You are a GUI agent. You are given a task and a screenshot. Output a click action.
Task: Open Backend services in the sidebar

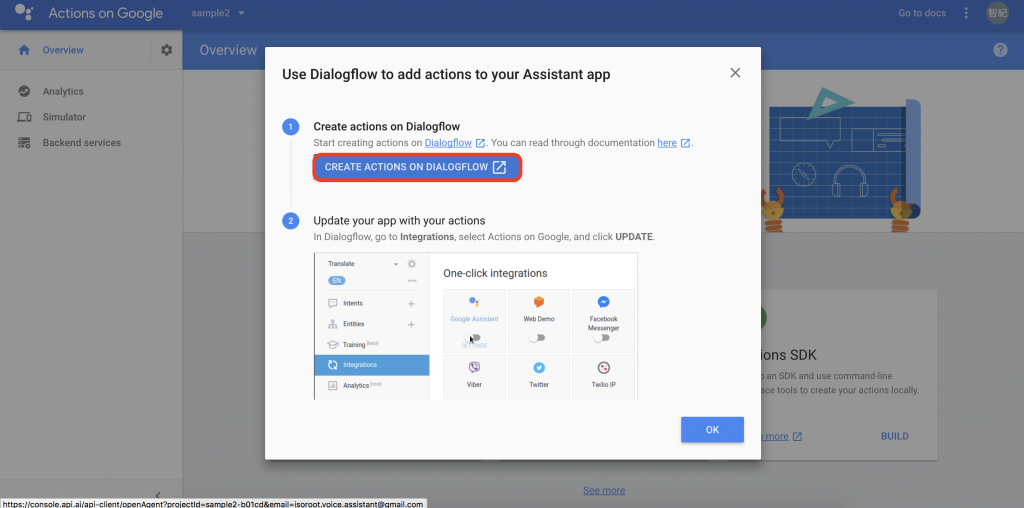pos(82,142)
